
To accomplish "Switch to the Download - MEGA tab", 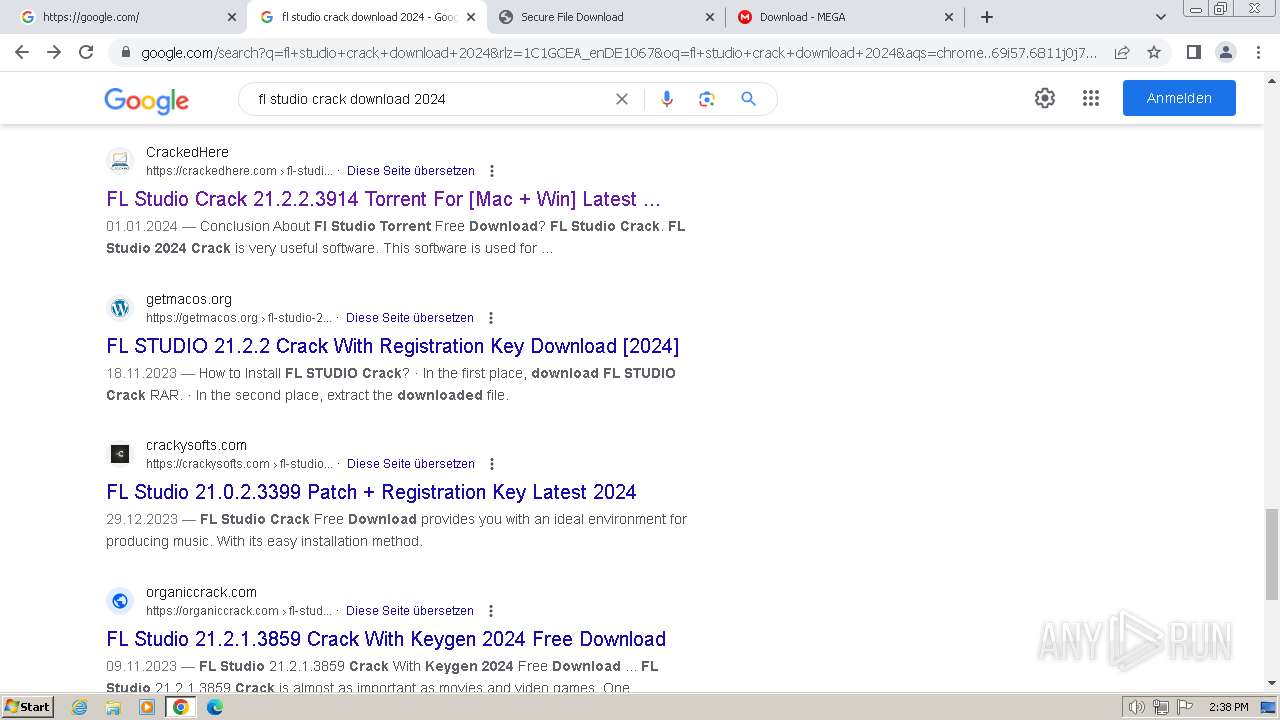I will [x=845, y=17].
